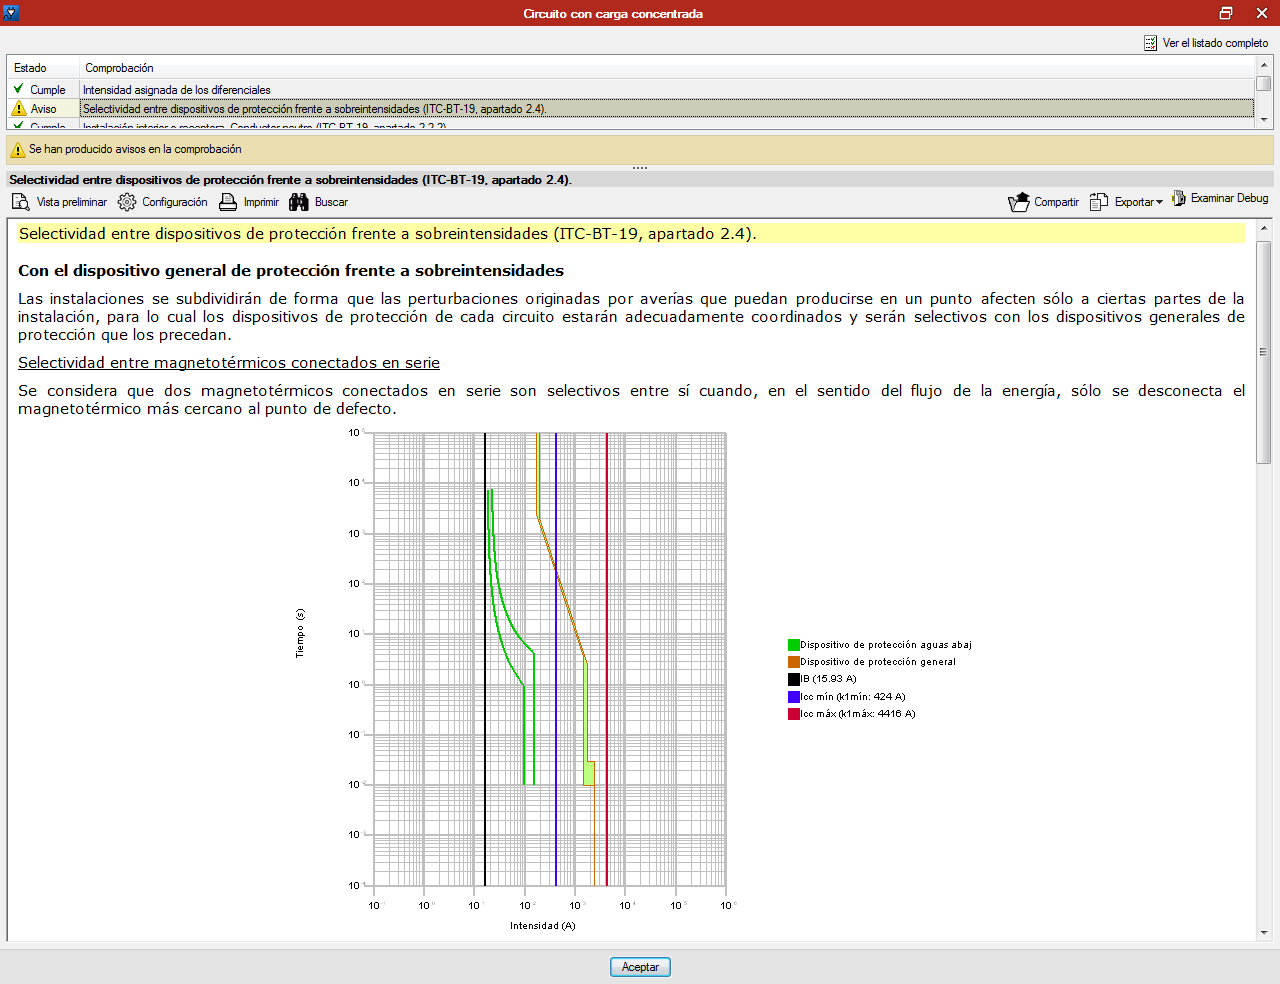Click the Estado column header
1280x984 pixels.
pos(43,68)
